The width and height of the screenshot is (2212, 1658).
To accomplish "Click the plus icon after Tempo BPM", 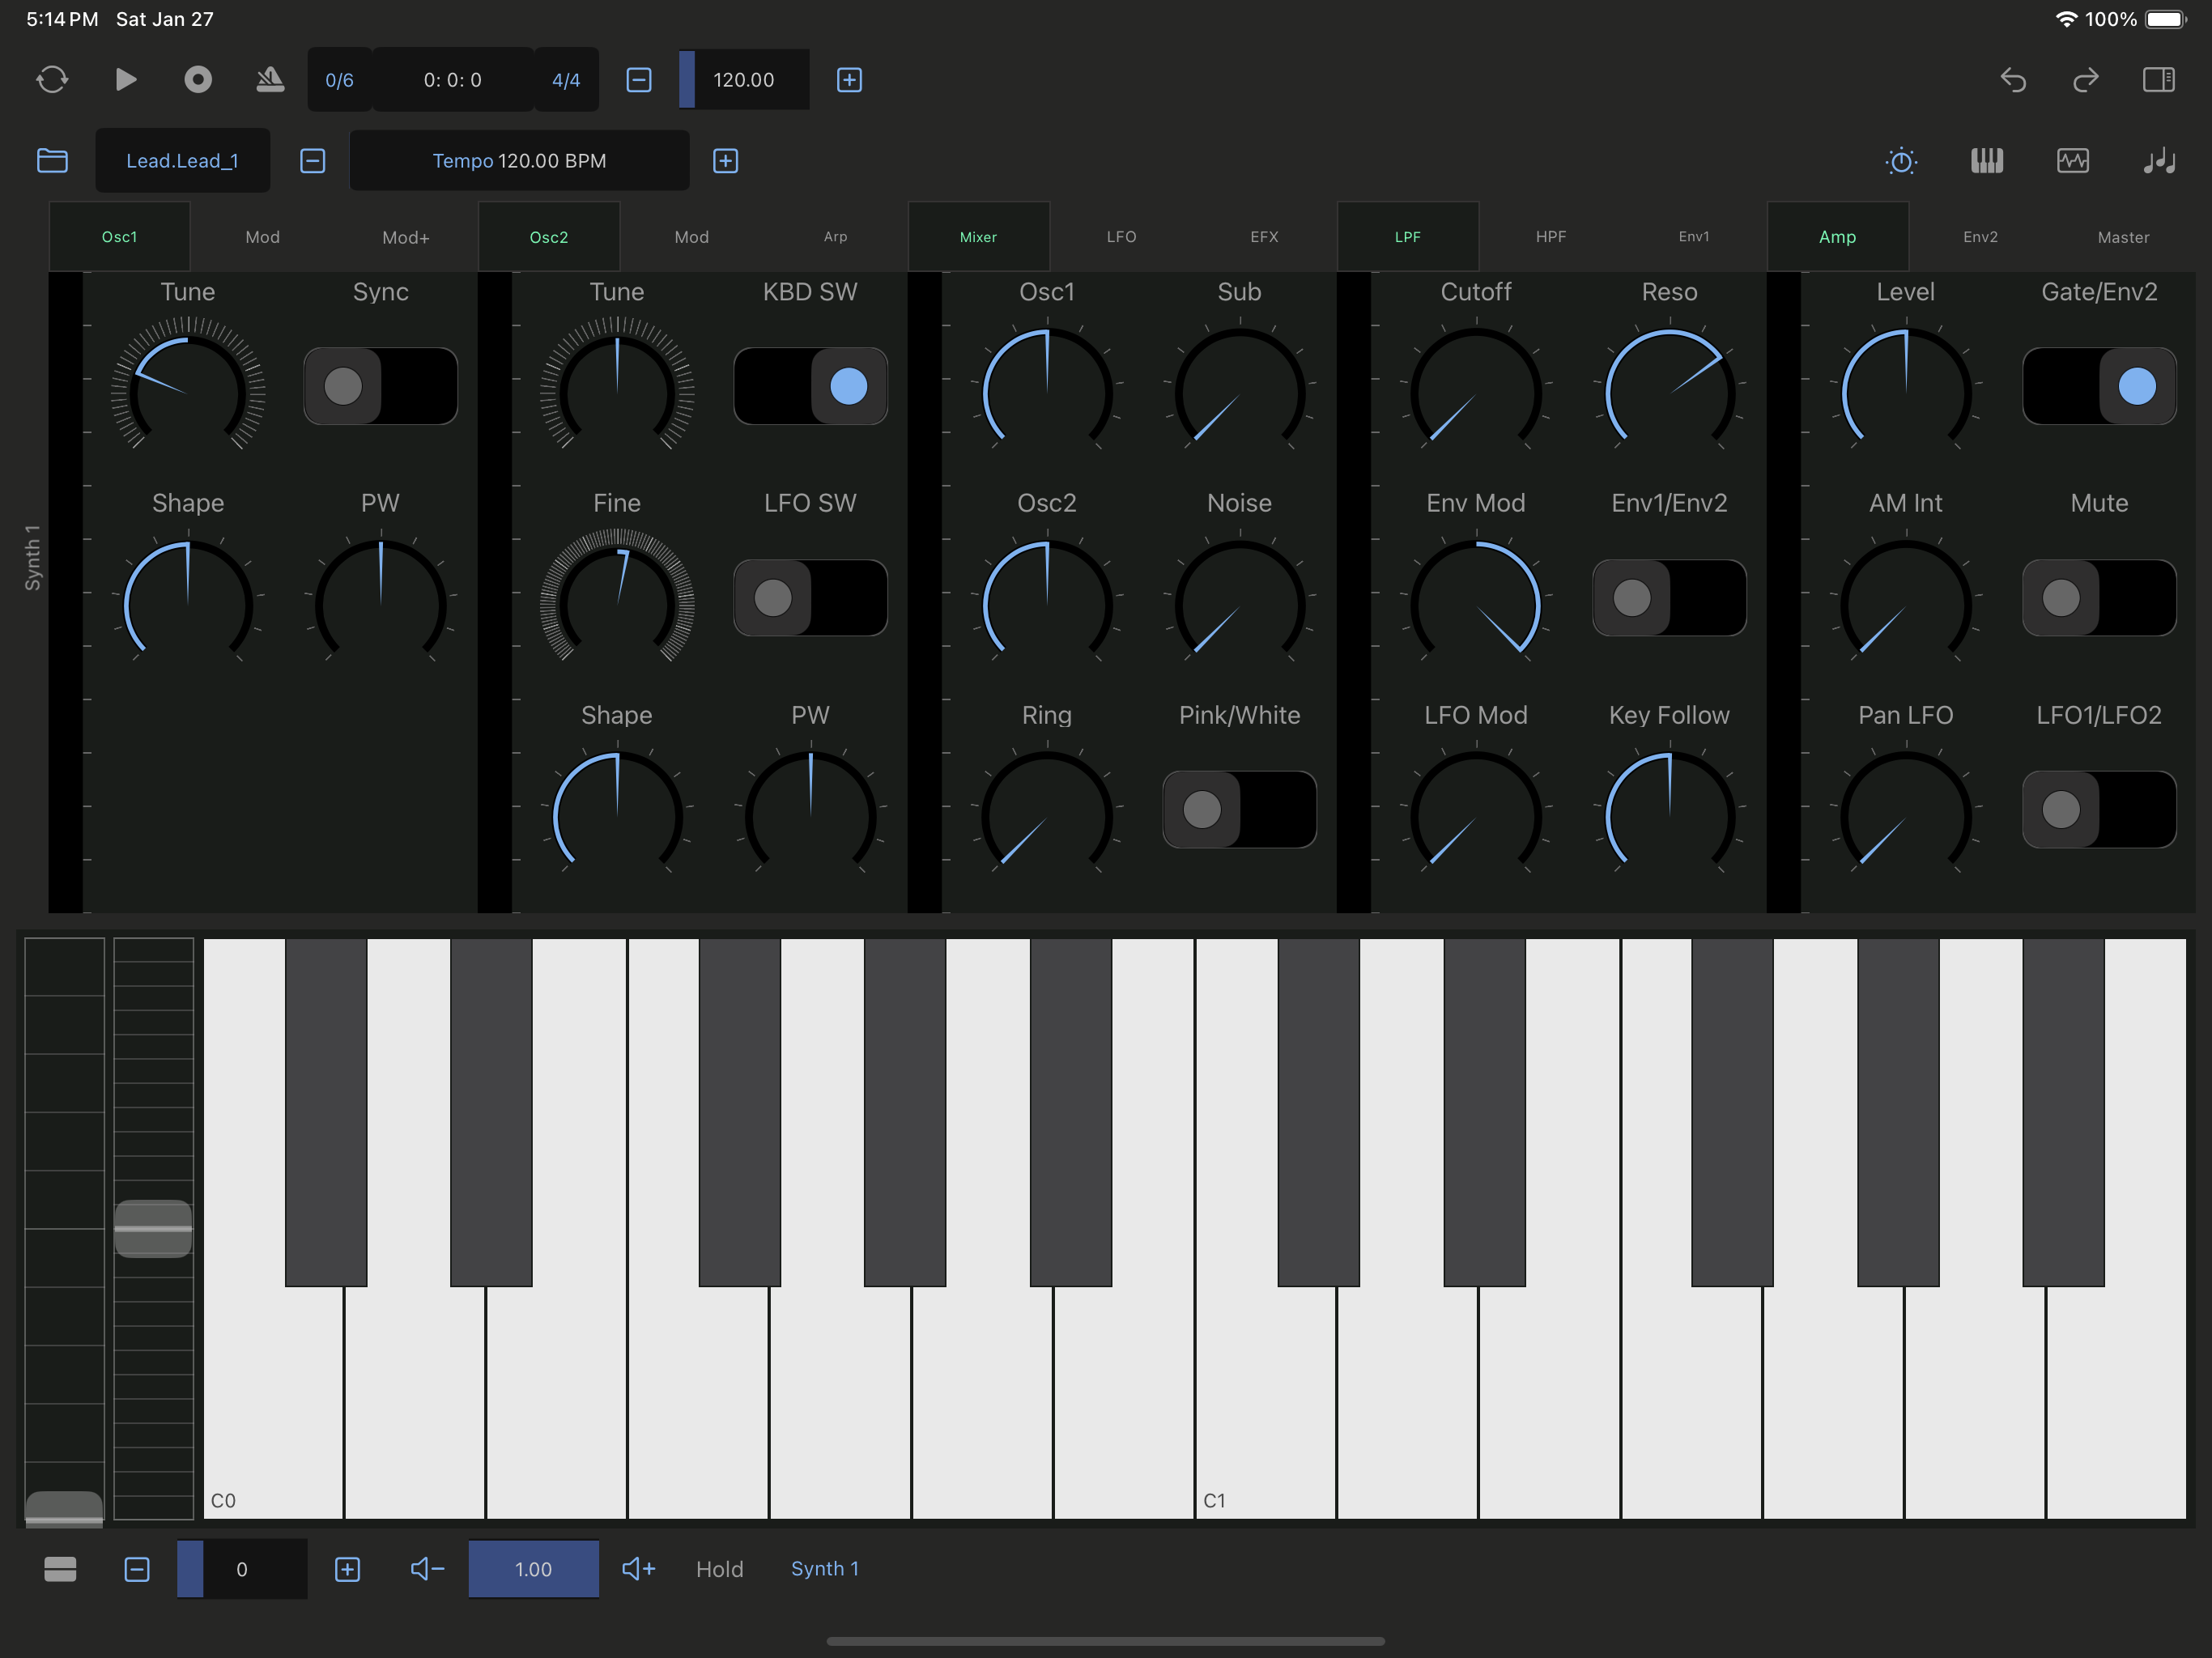I will (x=726, y=161).
